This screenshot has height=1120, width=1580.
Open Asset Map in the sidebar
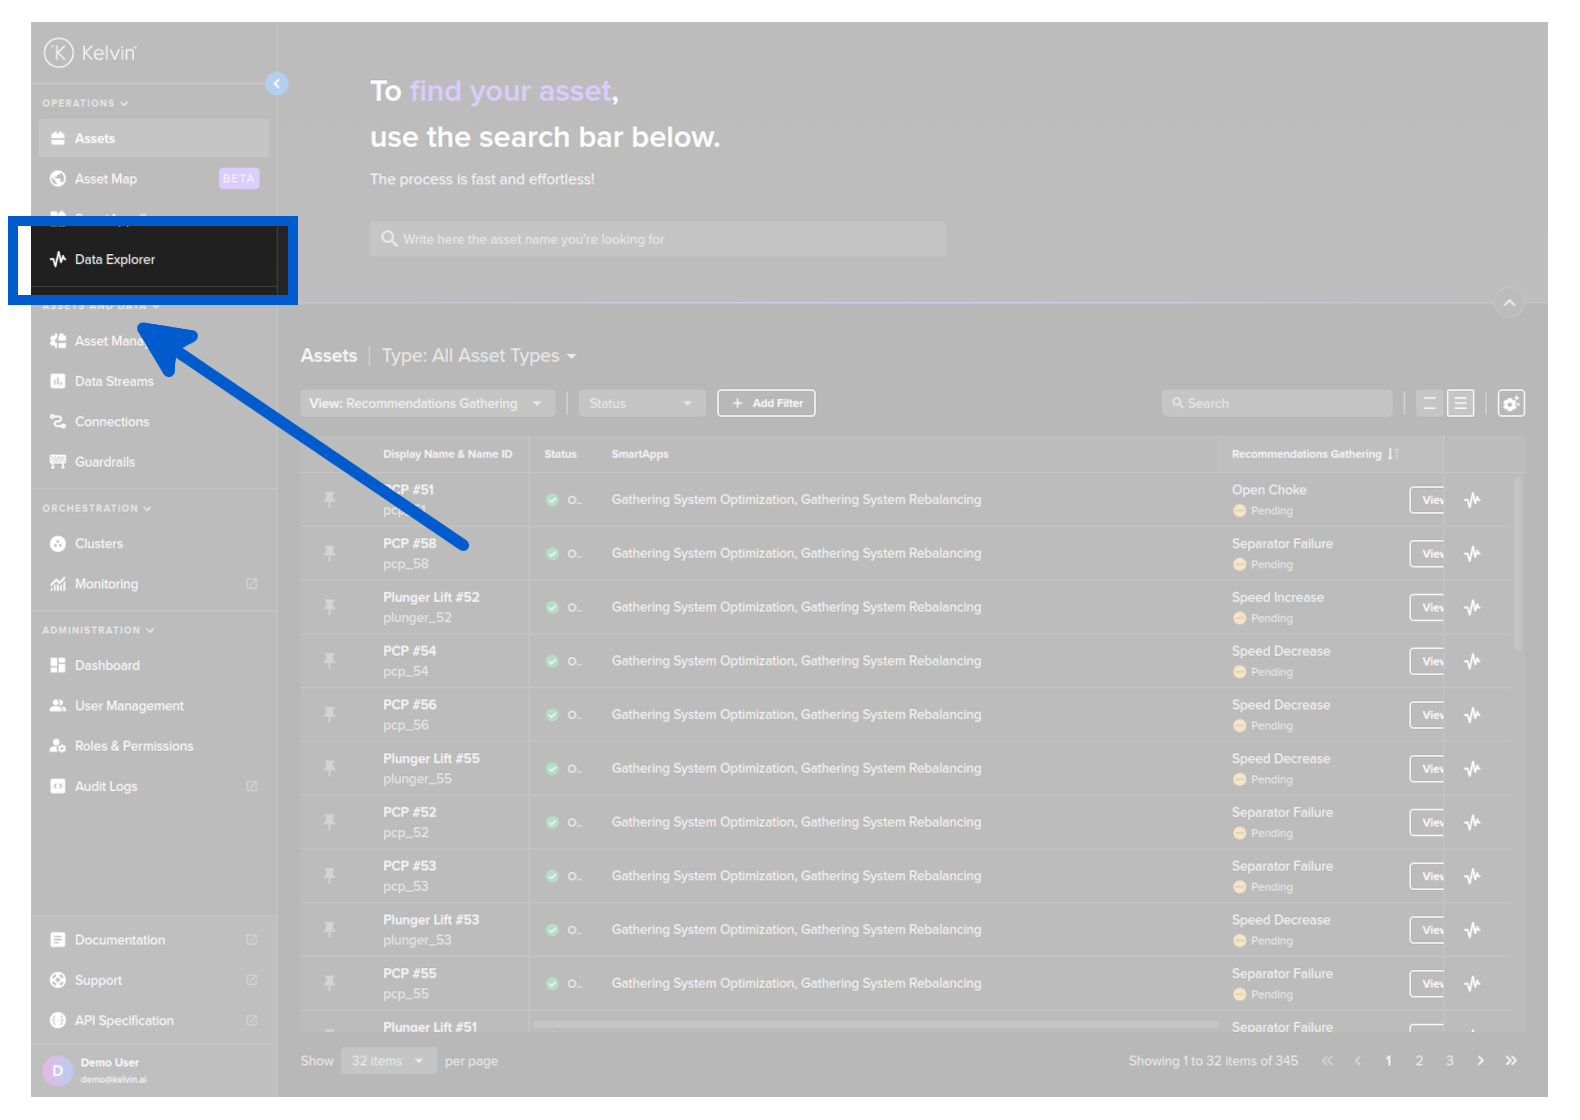click(106, 179)
